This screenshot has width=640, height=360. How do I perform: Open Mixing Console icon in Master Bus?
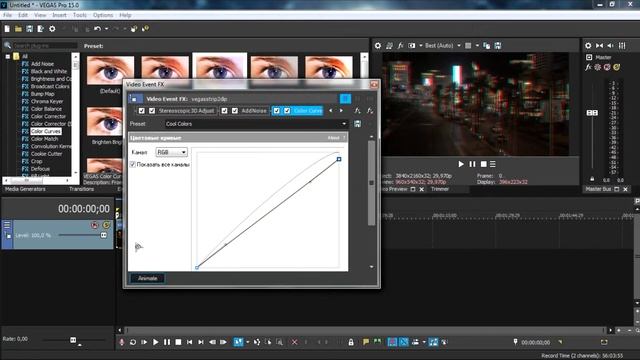[622, 46]
